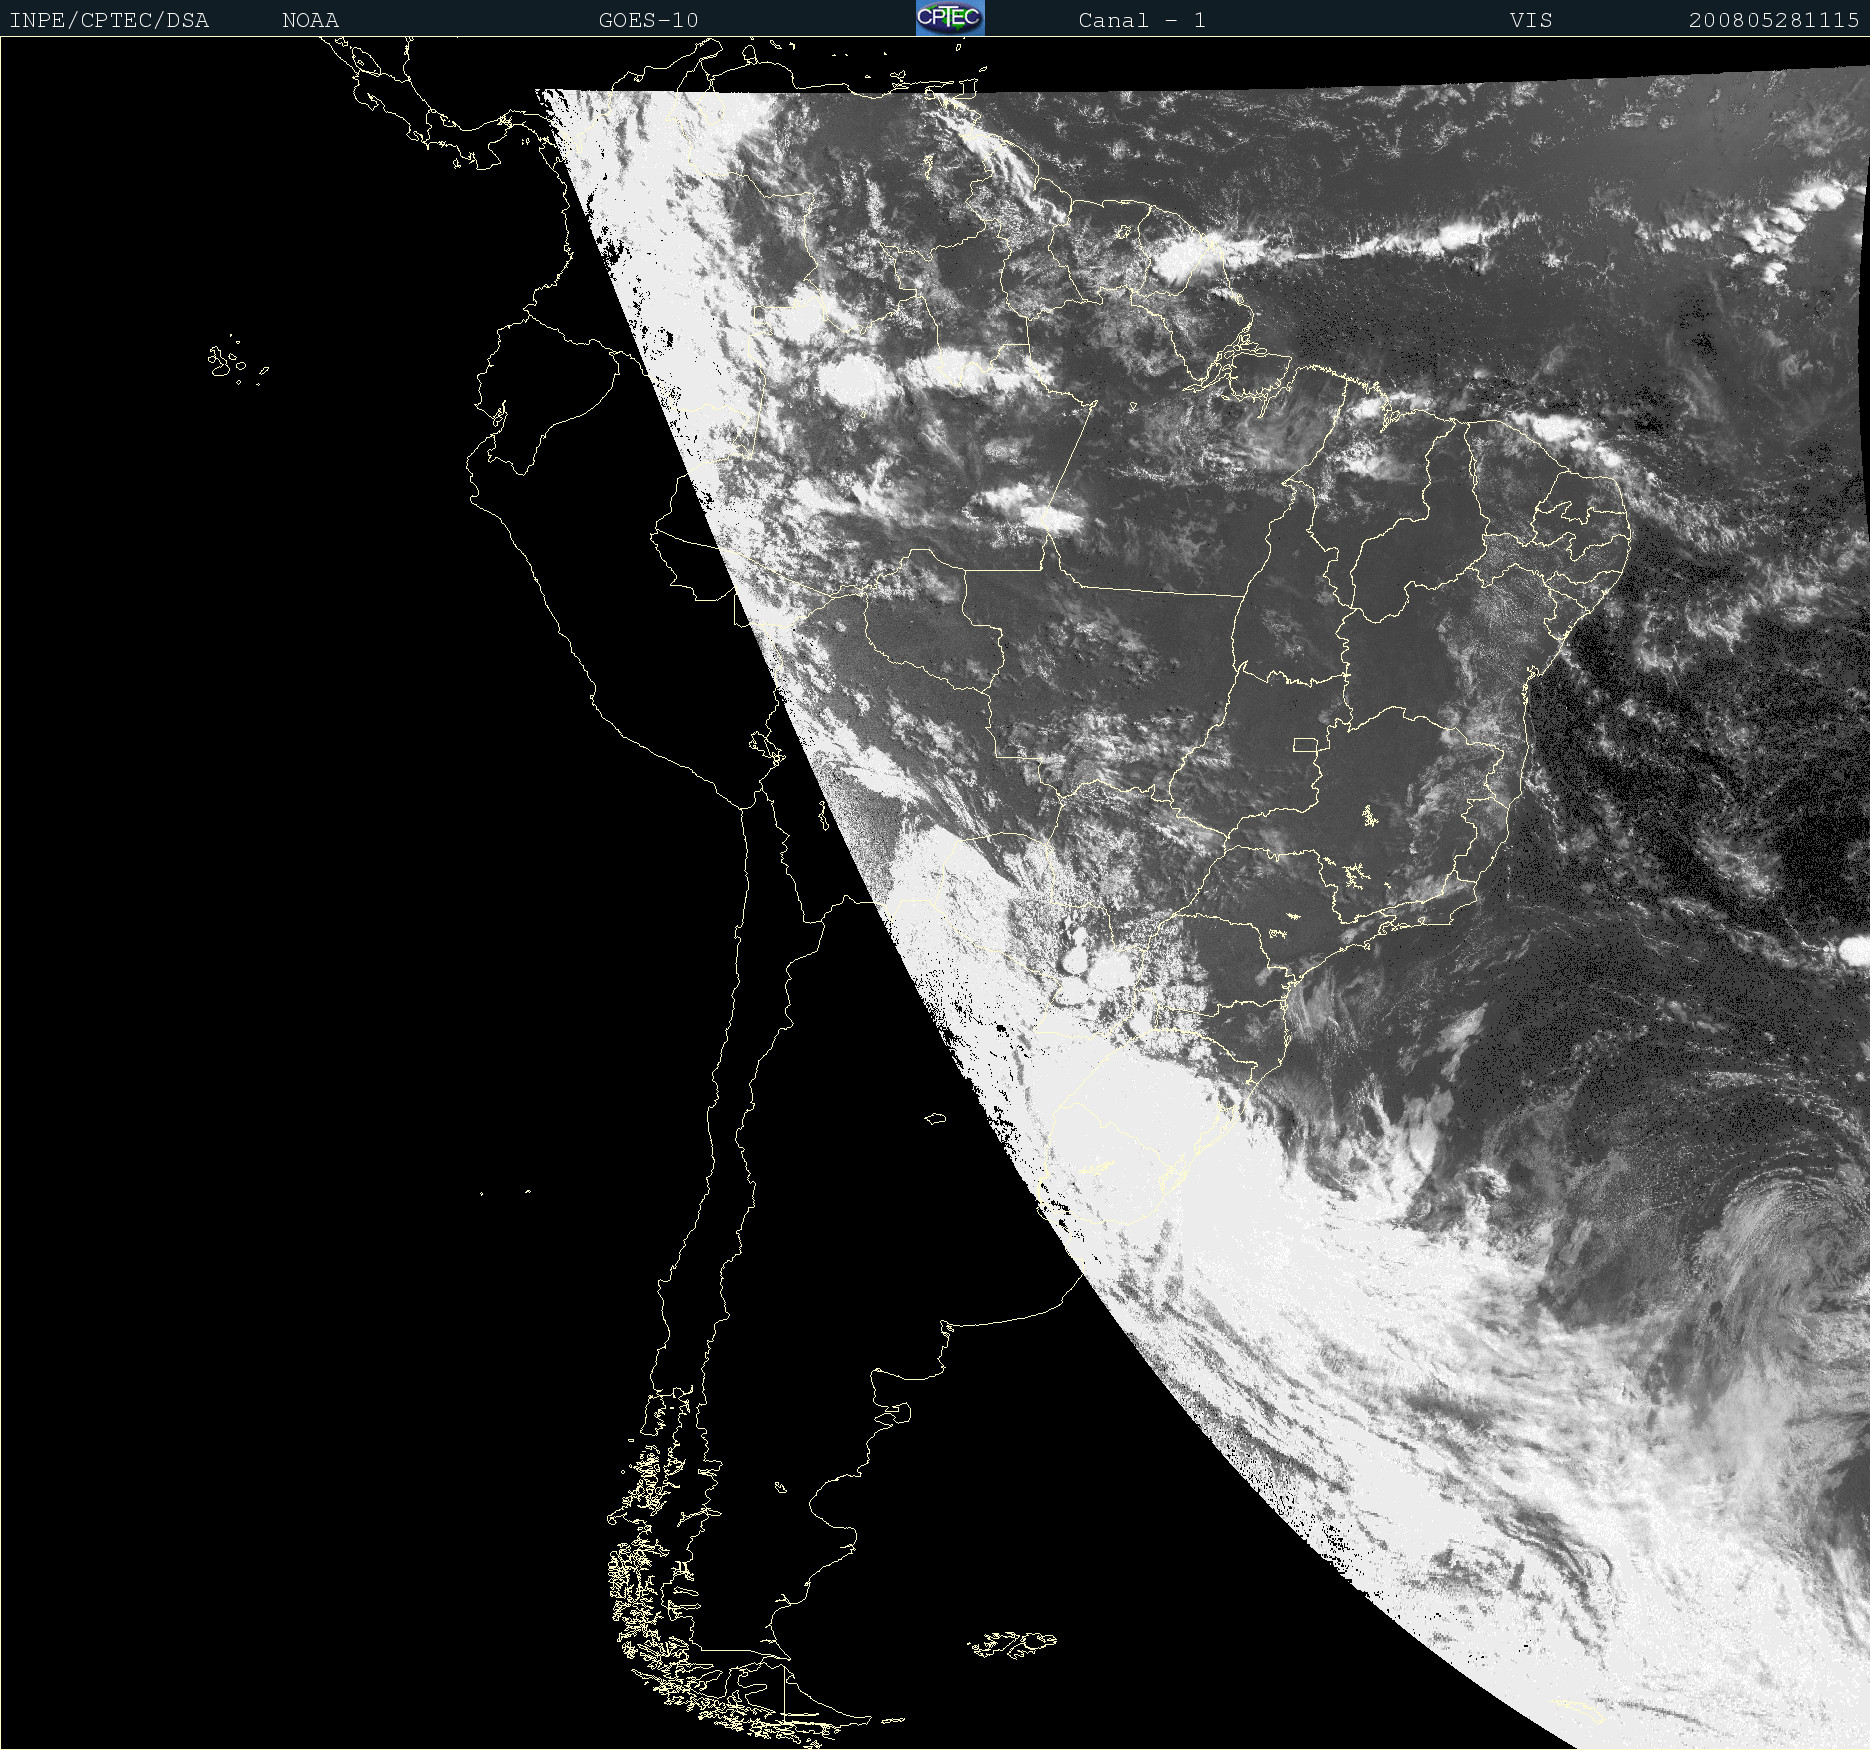Viewport: 1870px width, 1750px height.
Task: Click the 200805281115 timestamp
Action: (x=1774, y=20)
